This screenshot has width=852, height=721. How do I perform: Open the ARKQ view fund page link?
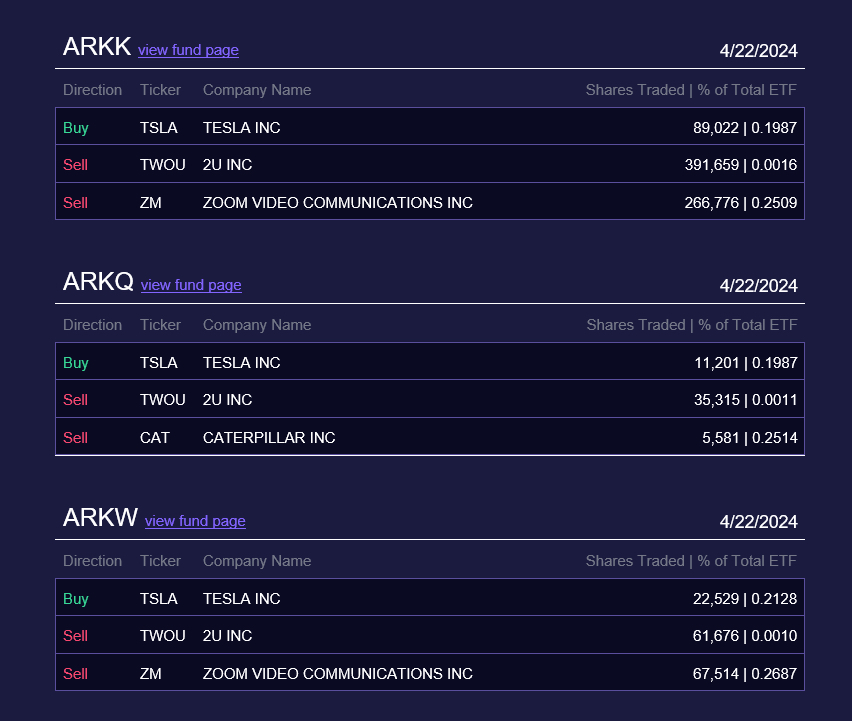point(191,285)
